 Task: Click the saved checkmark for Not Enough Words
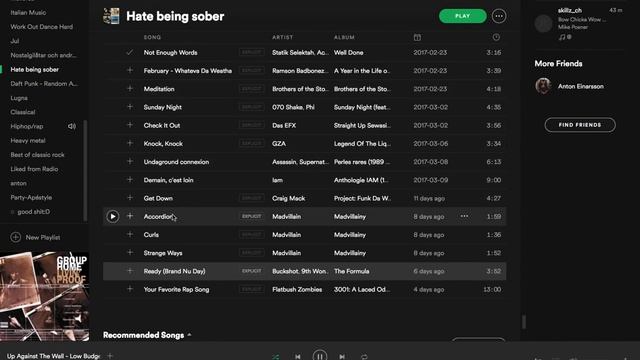(x=130, y=52)
